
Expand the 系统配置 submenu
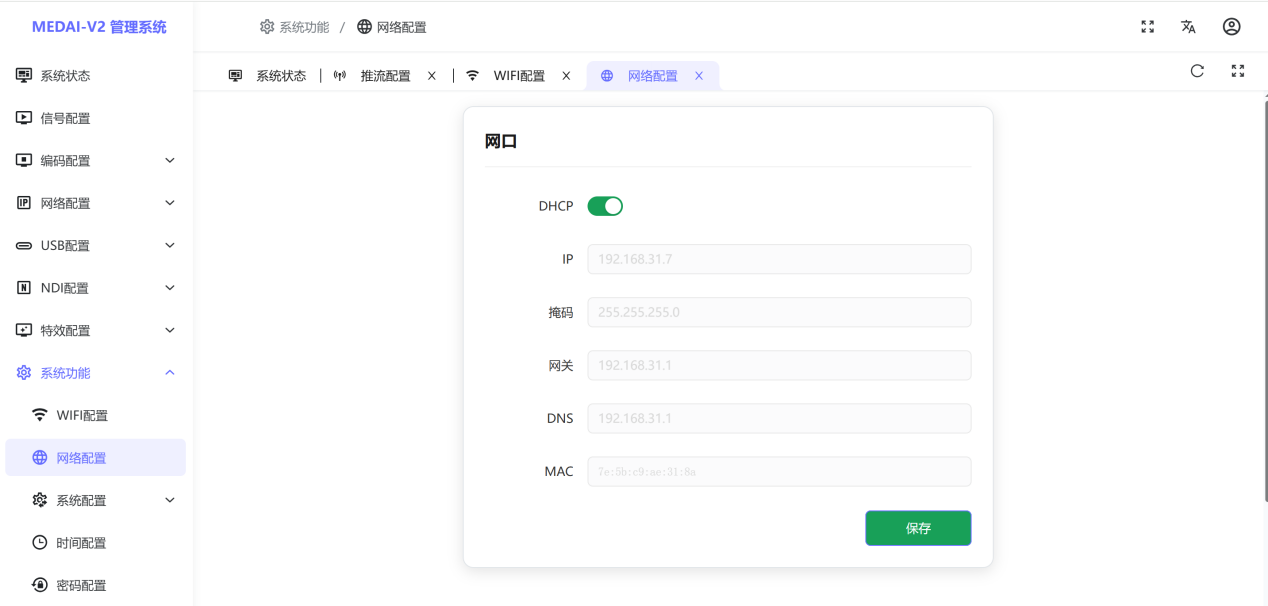(96, 500)
